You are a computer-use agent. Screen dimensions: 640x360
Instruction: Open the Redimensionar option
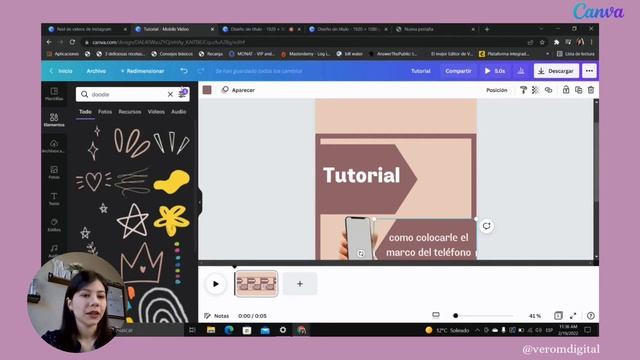(x=142, y=71)
